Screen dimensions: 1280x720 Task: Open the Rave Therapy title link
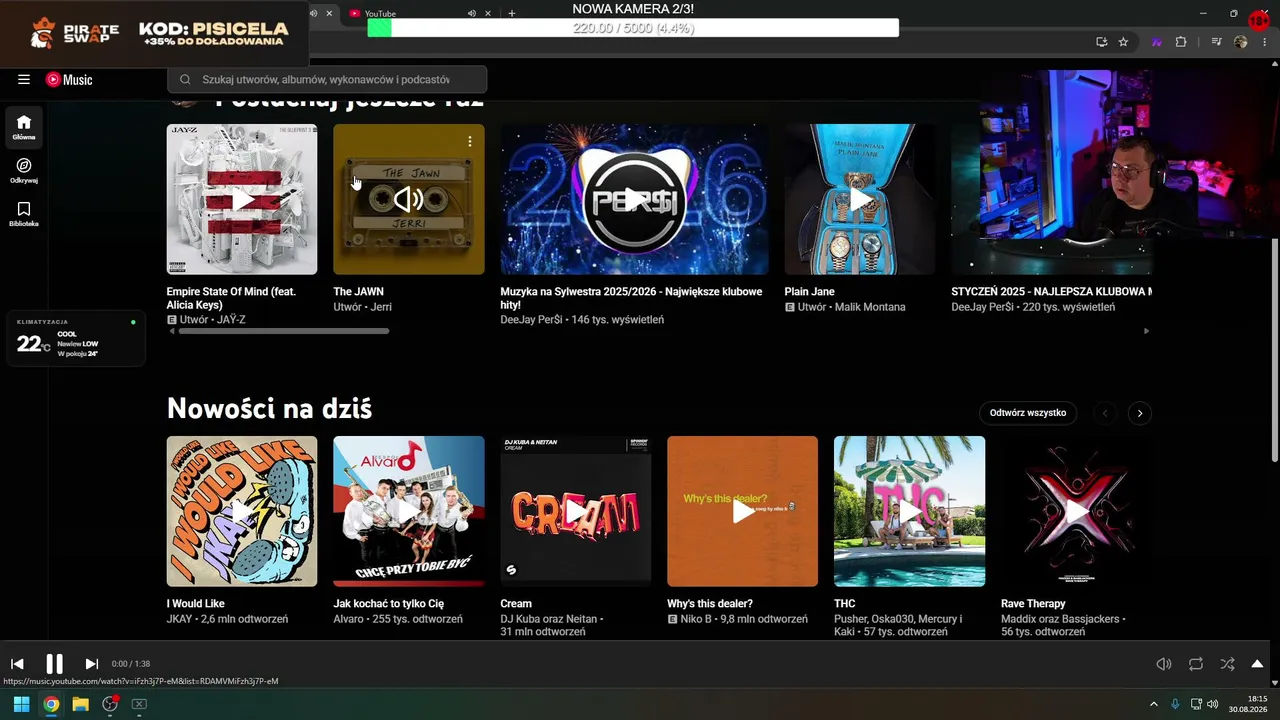coord(1033,604)
